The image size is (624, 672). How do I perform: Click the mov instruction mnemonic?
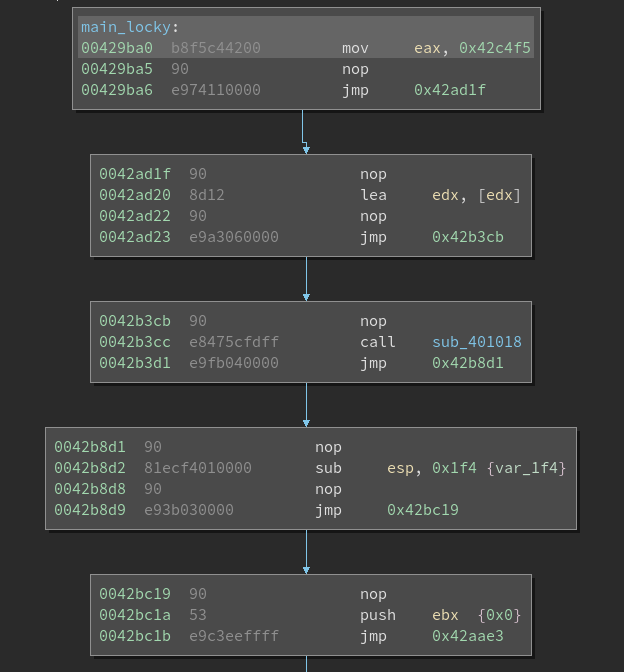point(355,48)
